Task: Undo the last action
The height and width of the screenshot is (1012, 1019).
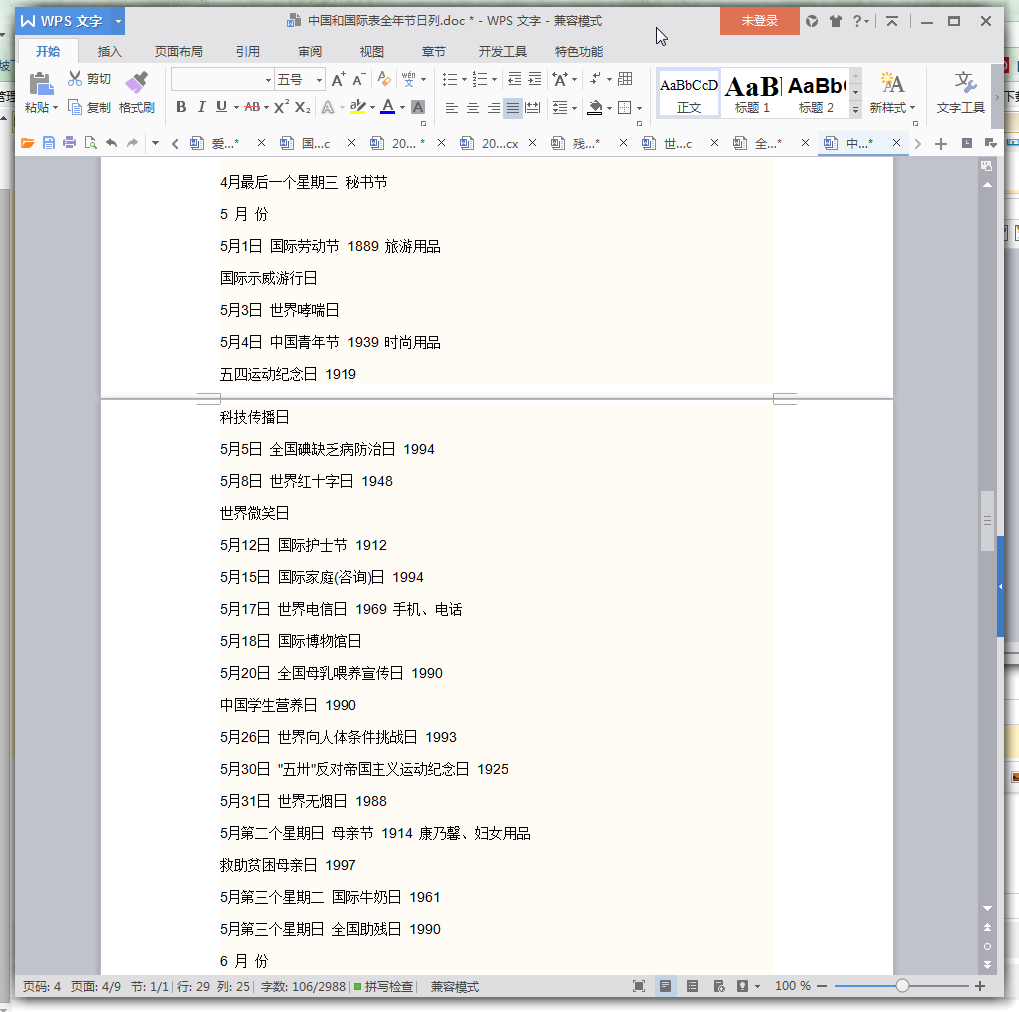Action: [x=112, y=143]
